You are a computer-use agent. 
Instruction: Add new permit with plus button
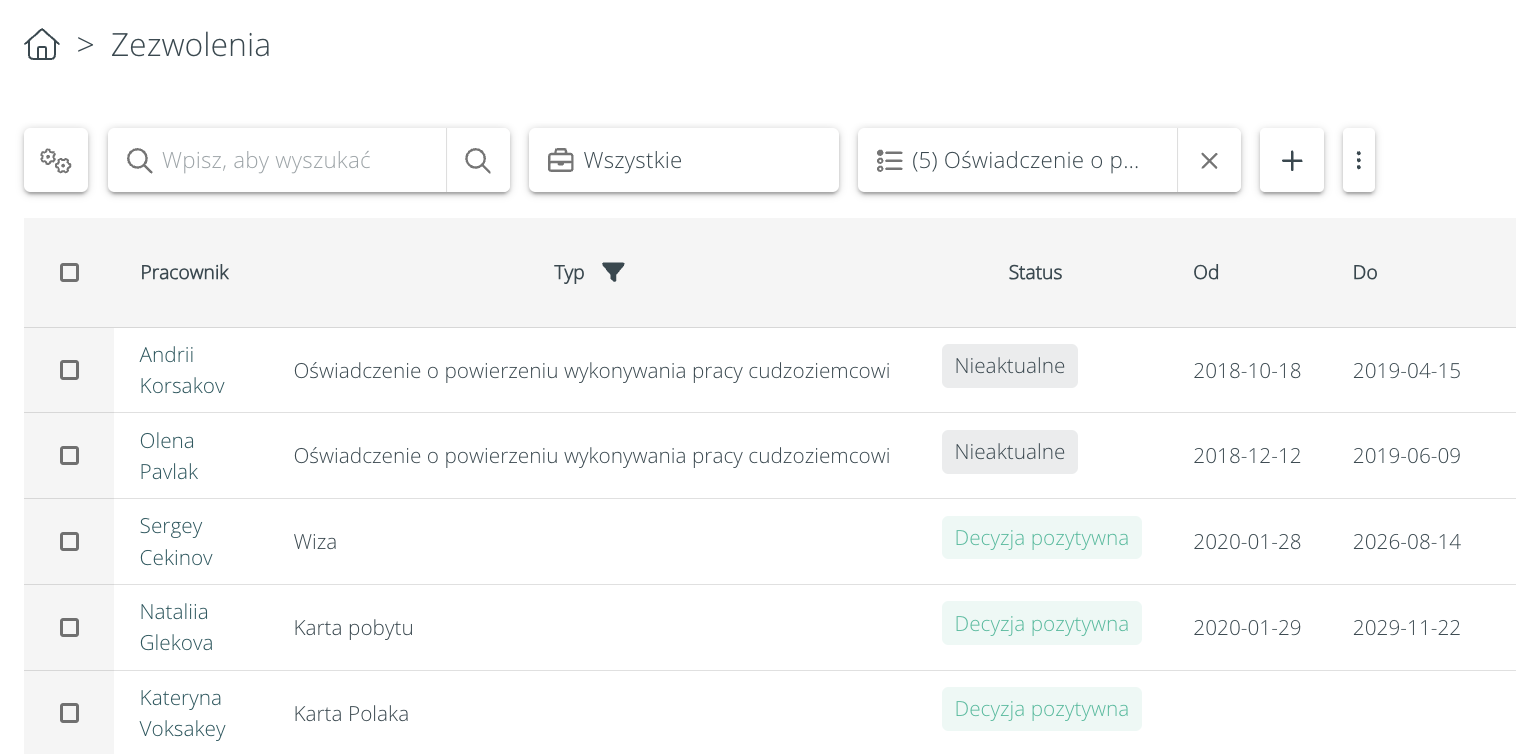(1292, 160)
